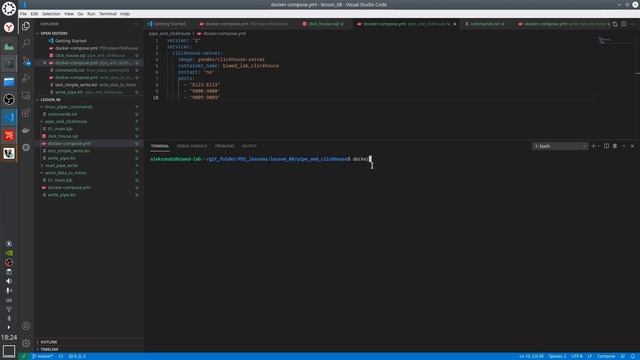
Task: Open the Search view in activity bar
Action: (x=26, y=43)
